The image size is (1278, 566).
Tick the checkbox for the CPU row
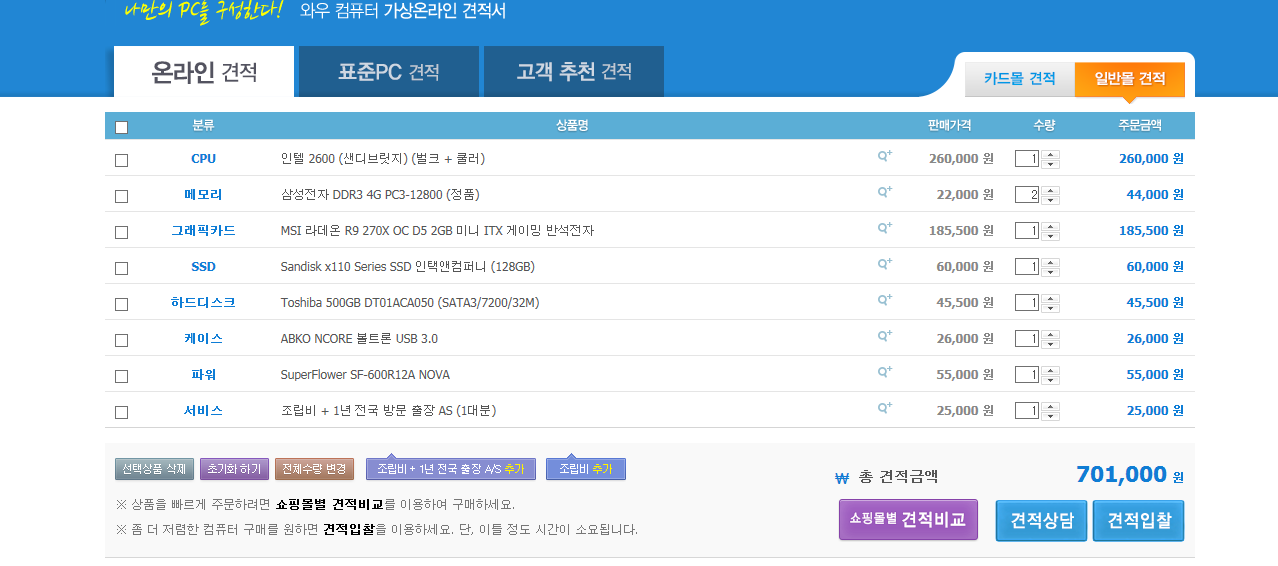(122, 160)
